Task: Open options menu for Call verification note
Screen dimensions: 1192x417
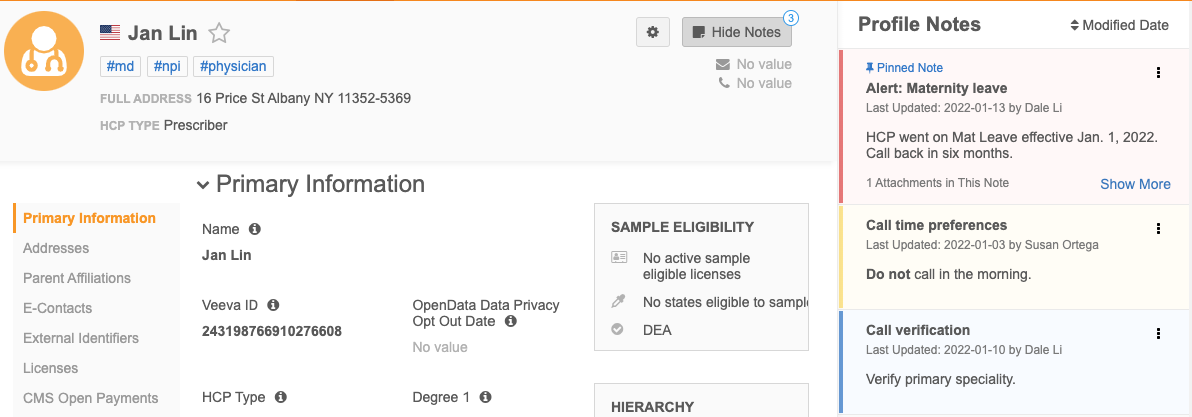Action: (1158, 334)
